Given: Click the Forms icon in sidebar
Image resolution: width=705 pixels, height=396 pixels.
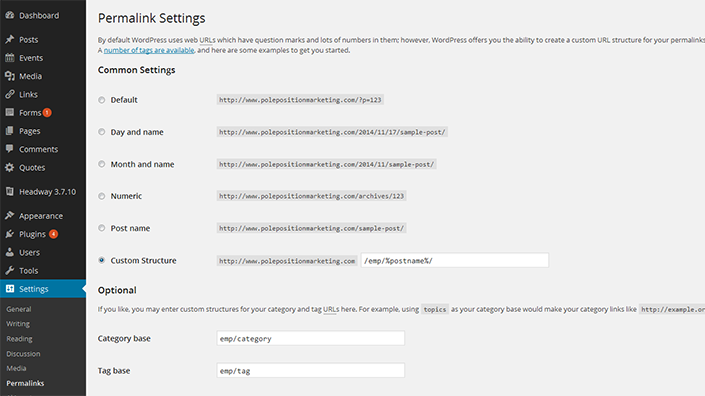Looking at the screenshot, I should click(x=10, y=112).
